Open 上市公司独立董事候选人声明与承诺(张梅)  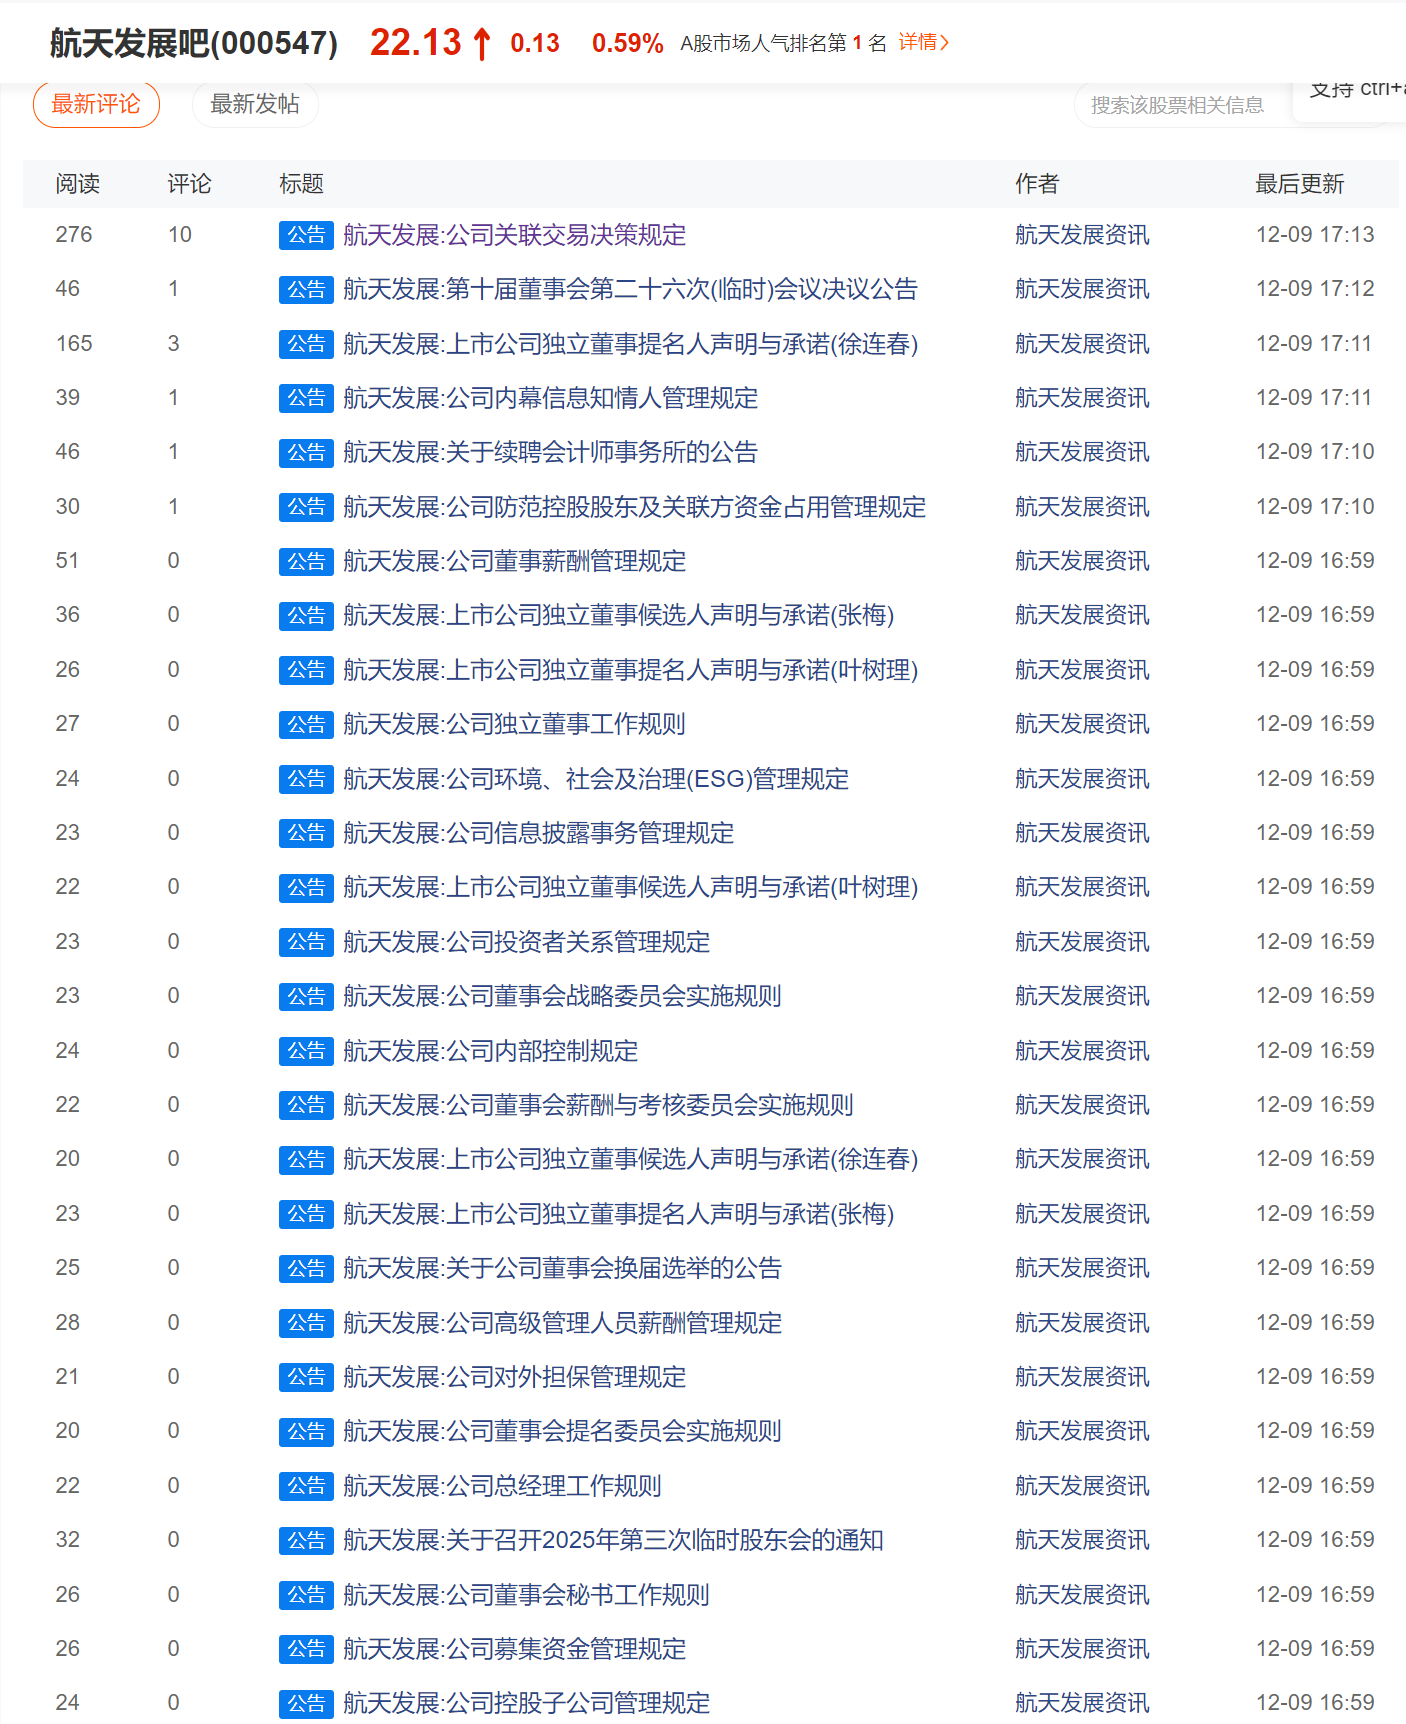tap(618, 615)
